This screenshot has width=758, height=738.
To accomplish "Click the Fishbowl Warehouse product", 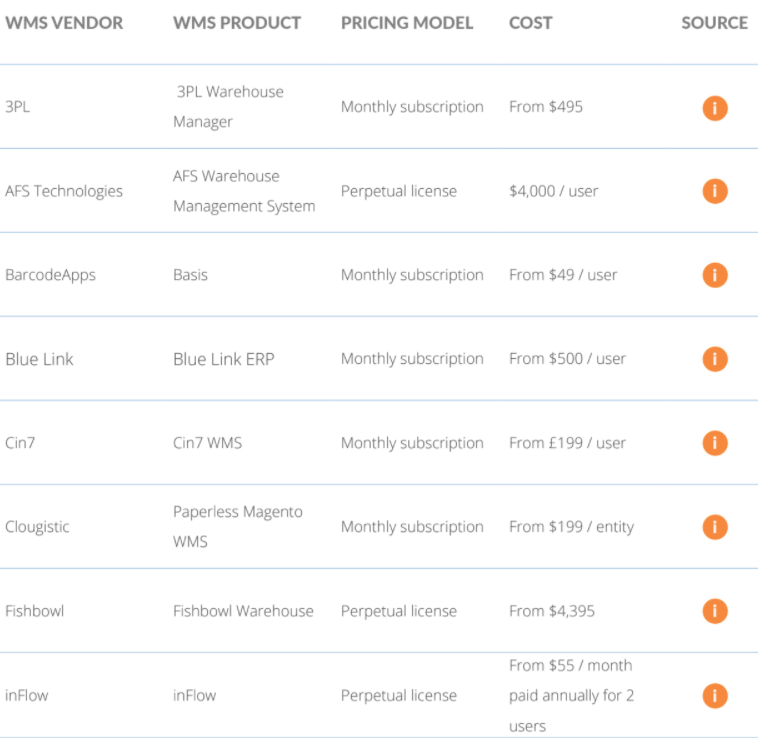I will click(x=243, y=611).
